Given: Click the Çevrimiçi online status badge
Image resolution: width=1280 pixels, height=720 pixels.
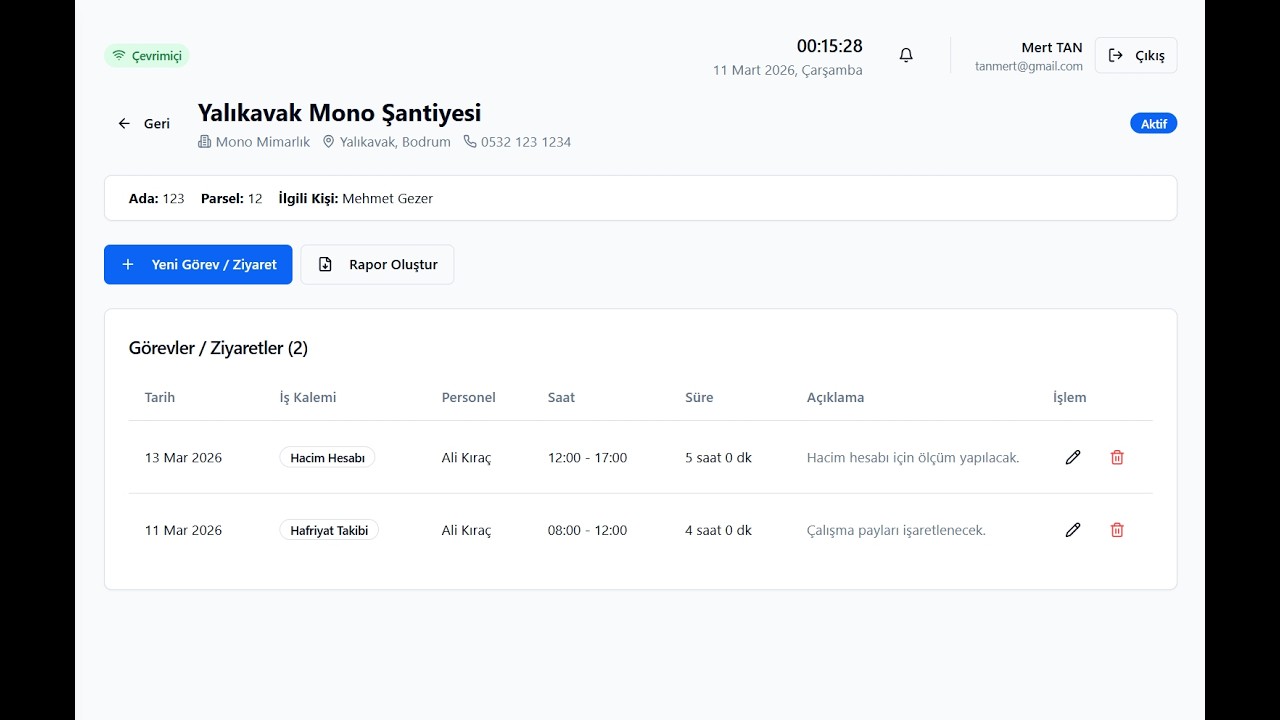Looking at the screenshot, I should [147, 56].
